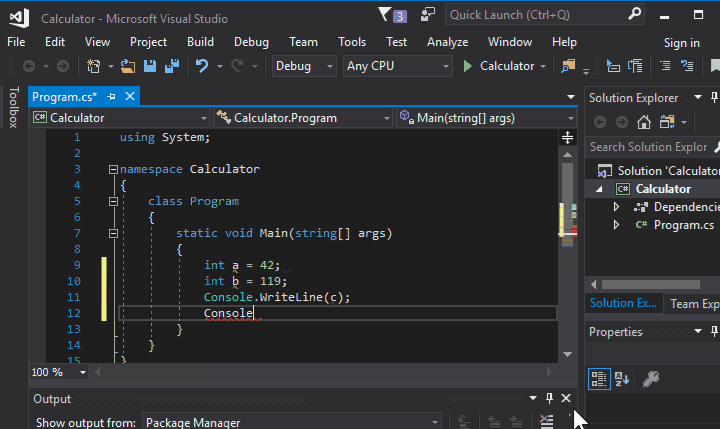Viewport: 720px width, 429px height.
Task: Open the Main(string[] args) member dropdown
Action: 487,118
